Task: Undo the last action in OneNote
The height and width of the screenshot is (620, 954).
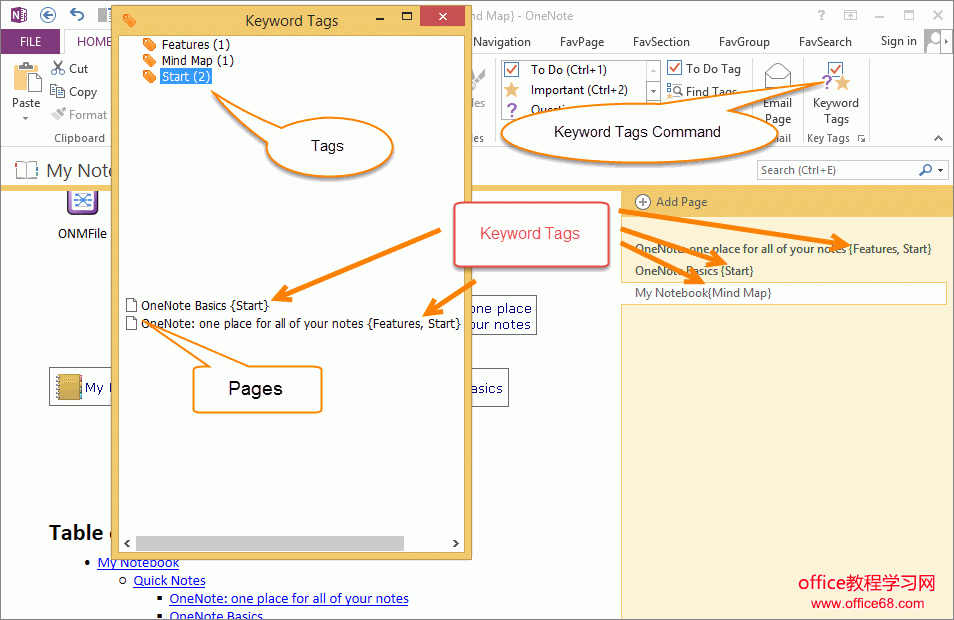Action: pos(77,14)
